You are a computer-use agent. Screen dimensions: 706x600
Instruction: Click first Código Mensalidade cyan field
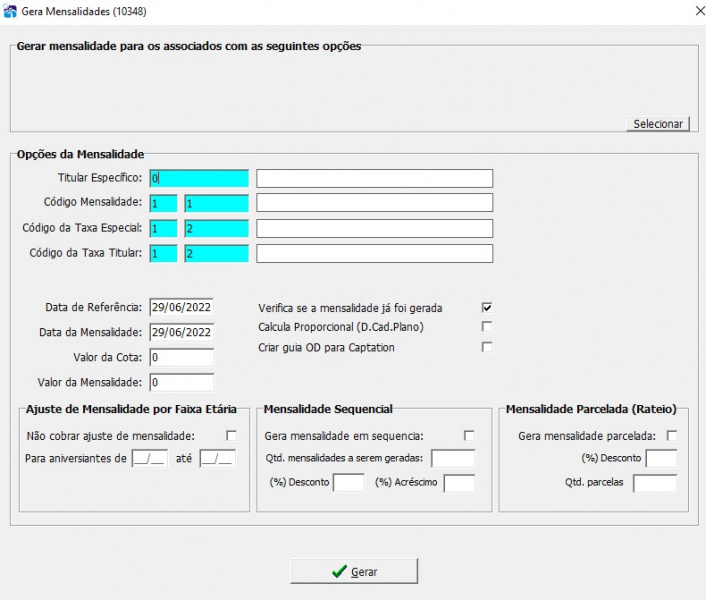pos(163,203)
